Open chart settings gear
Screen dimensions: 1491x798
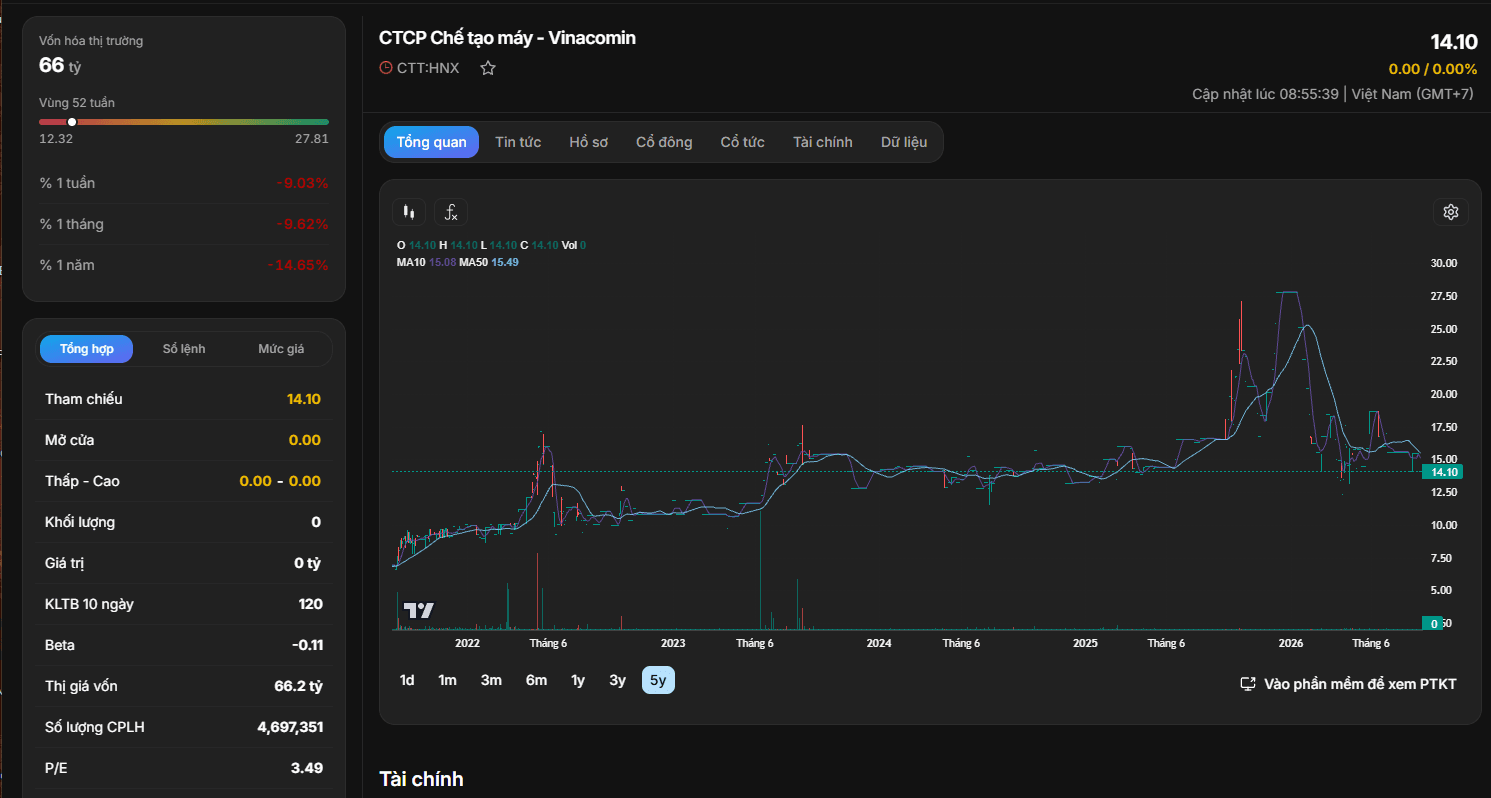pyautogui.click(x=1451, y=212)
